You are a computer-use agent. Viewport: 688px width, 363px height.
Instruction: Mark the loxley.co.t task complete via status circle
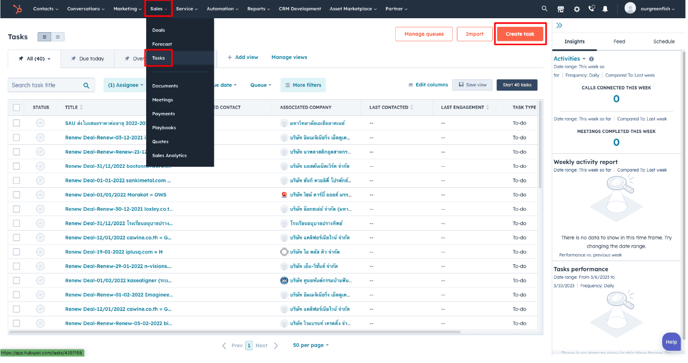click(x=40, y=209)
